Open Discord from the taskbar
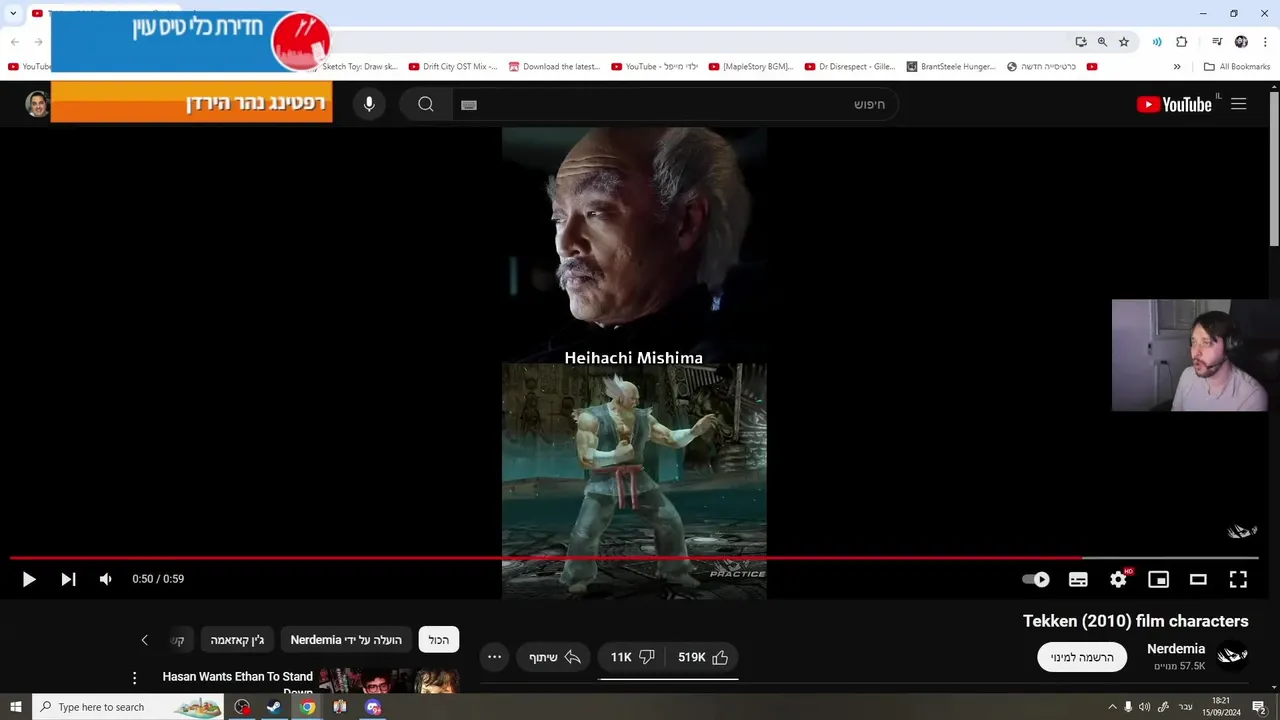 point(373,707)
